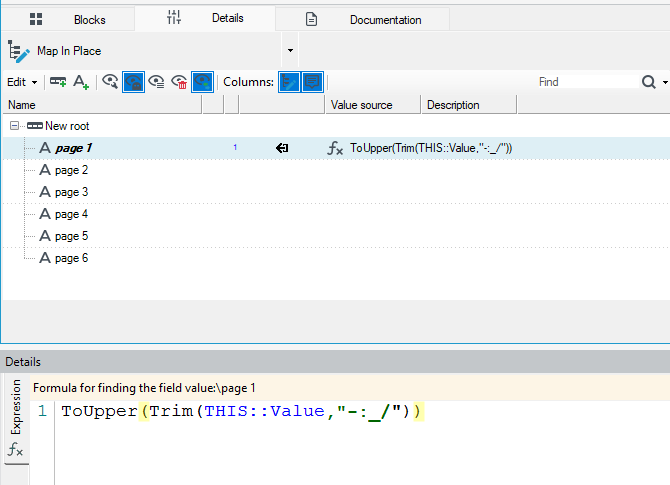Select the page 5 tree row
670x485 pixels.
(x=336, y=236)
